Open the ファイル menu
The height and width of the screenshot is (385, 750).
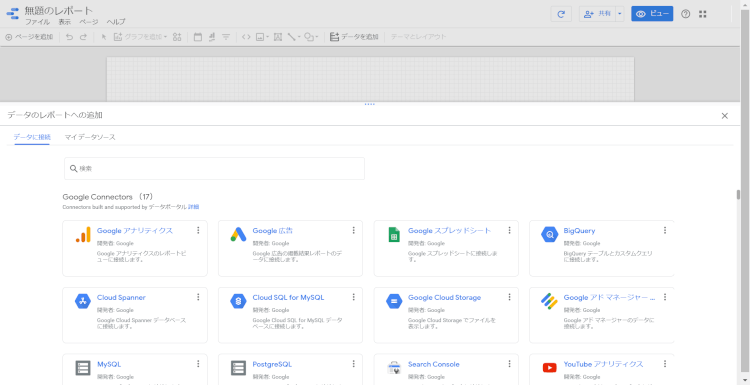pyautogui.click(x=37, y=22)
